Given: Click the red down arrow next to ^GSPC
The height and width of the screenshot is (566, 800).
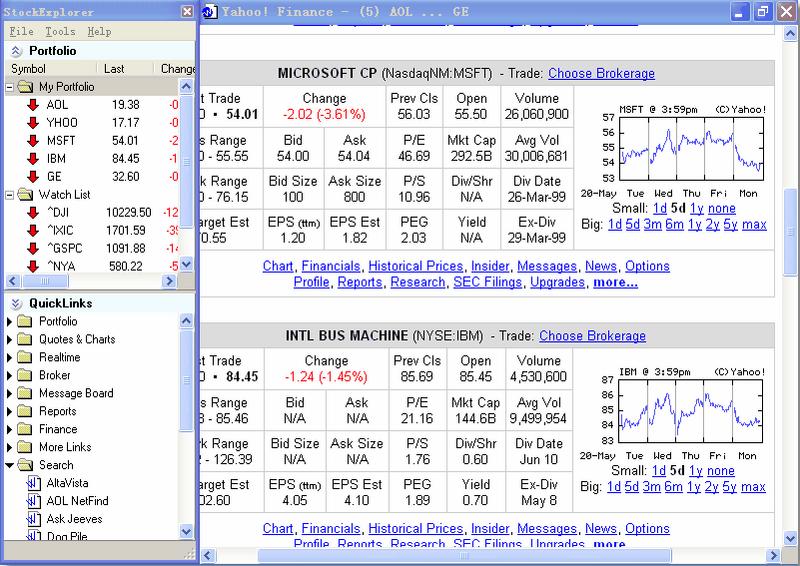Looking at the screenshot, I should [33, 249].
